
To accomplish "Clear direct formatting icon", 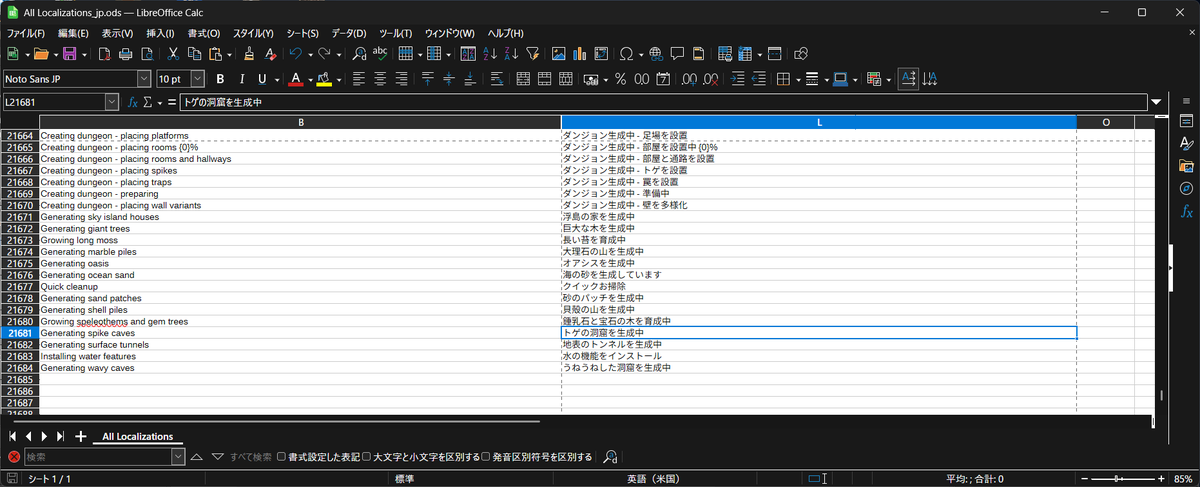I will click(271, 53).
